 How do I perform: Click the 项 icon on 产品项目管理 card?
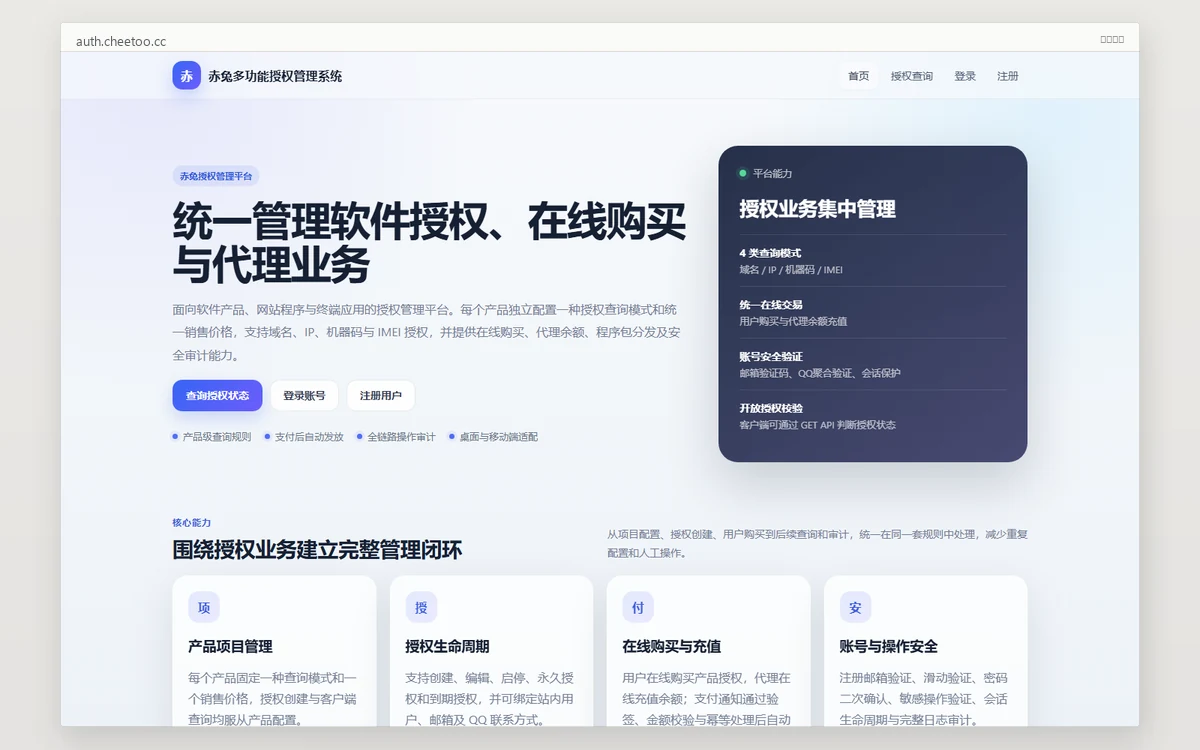click(x=204, y=607)
